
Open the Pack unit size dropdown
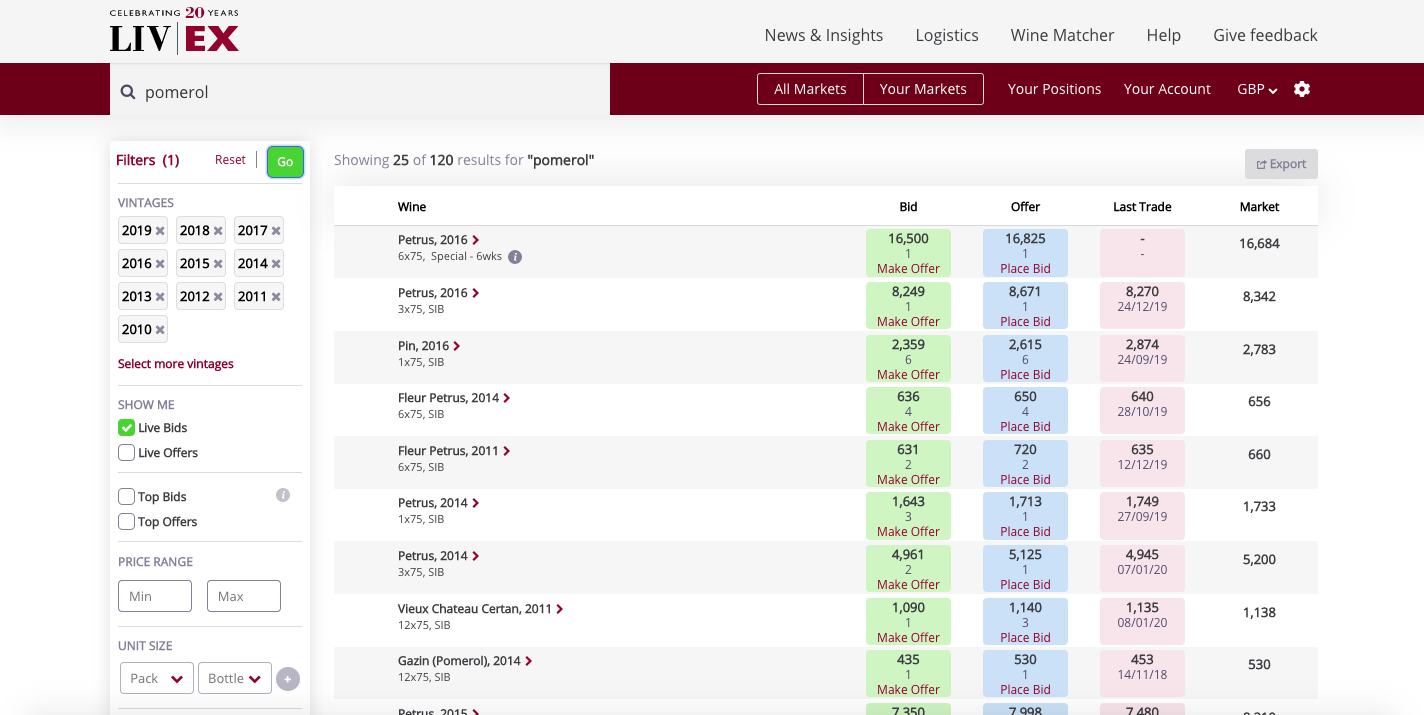click(156, 678)
